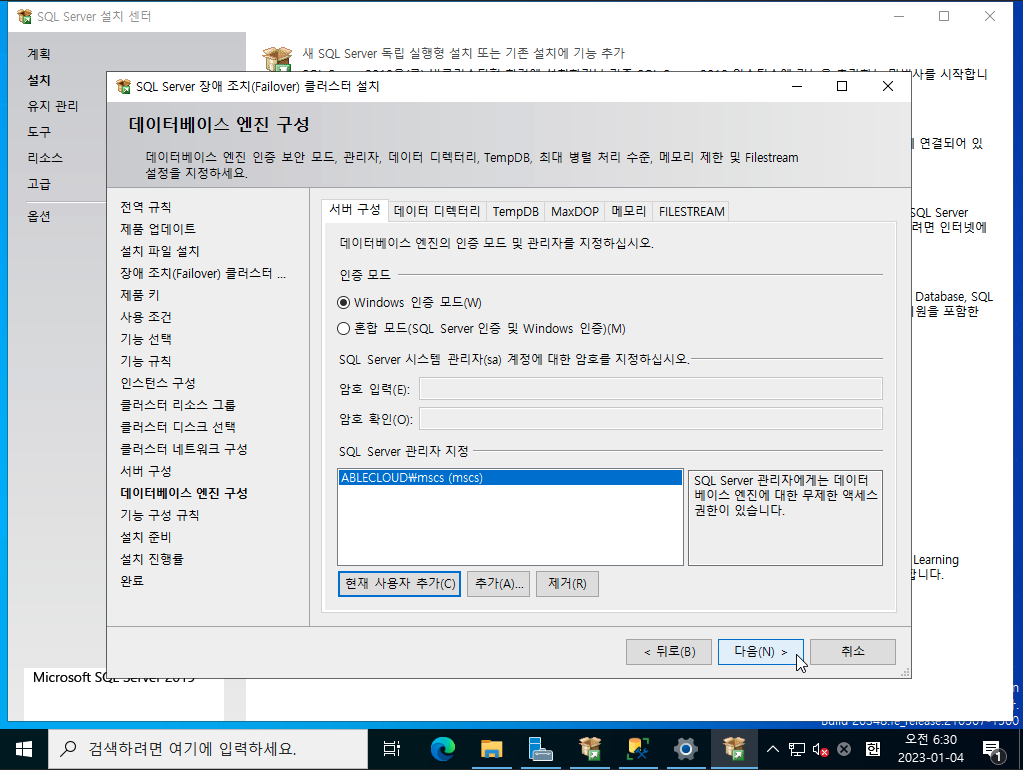Viewport: 1023px width, 770px height.
Task: Open the TempDB tab
Action: (x=515, y=211)
